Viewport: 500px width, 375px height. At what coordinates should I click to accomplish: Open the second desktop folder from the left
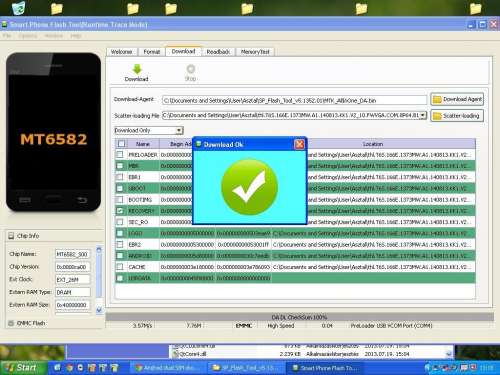[133, 8]
